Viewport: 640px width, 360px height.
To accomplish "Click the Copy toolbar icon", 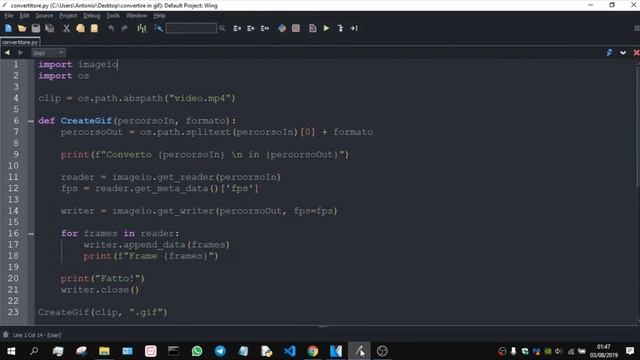I will 80,28.
